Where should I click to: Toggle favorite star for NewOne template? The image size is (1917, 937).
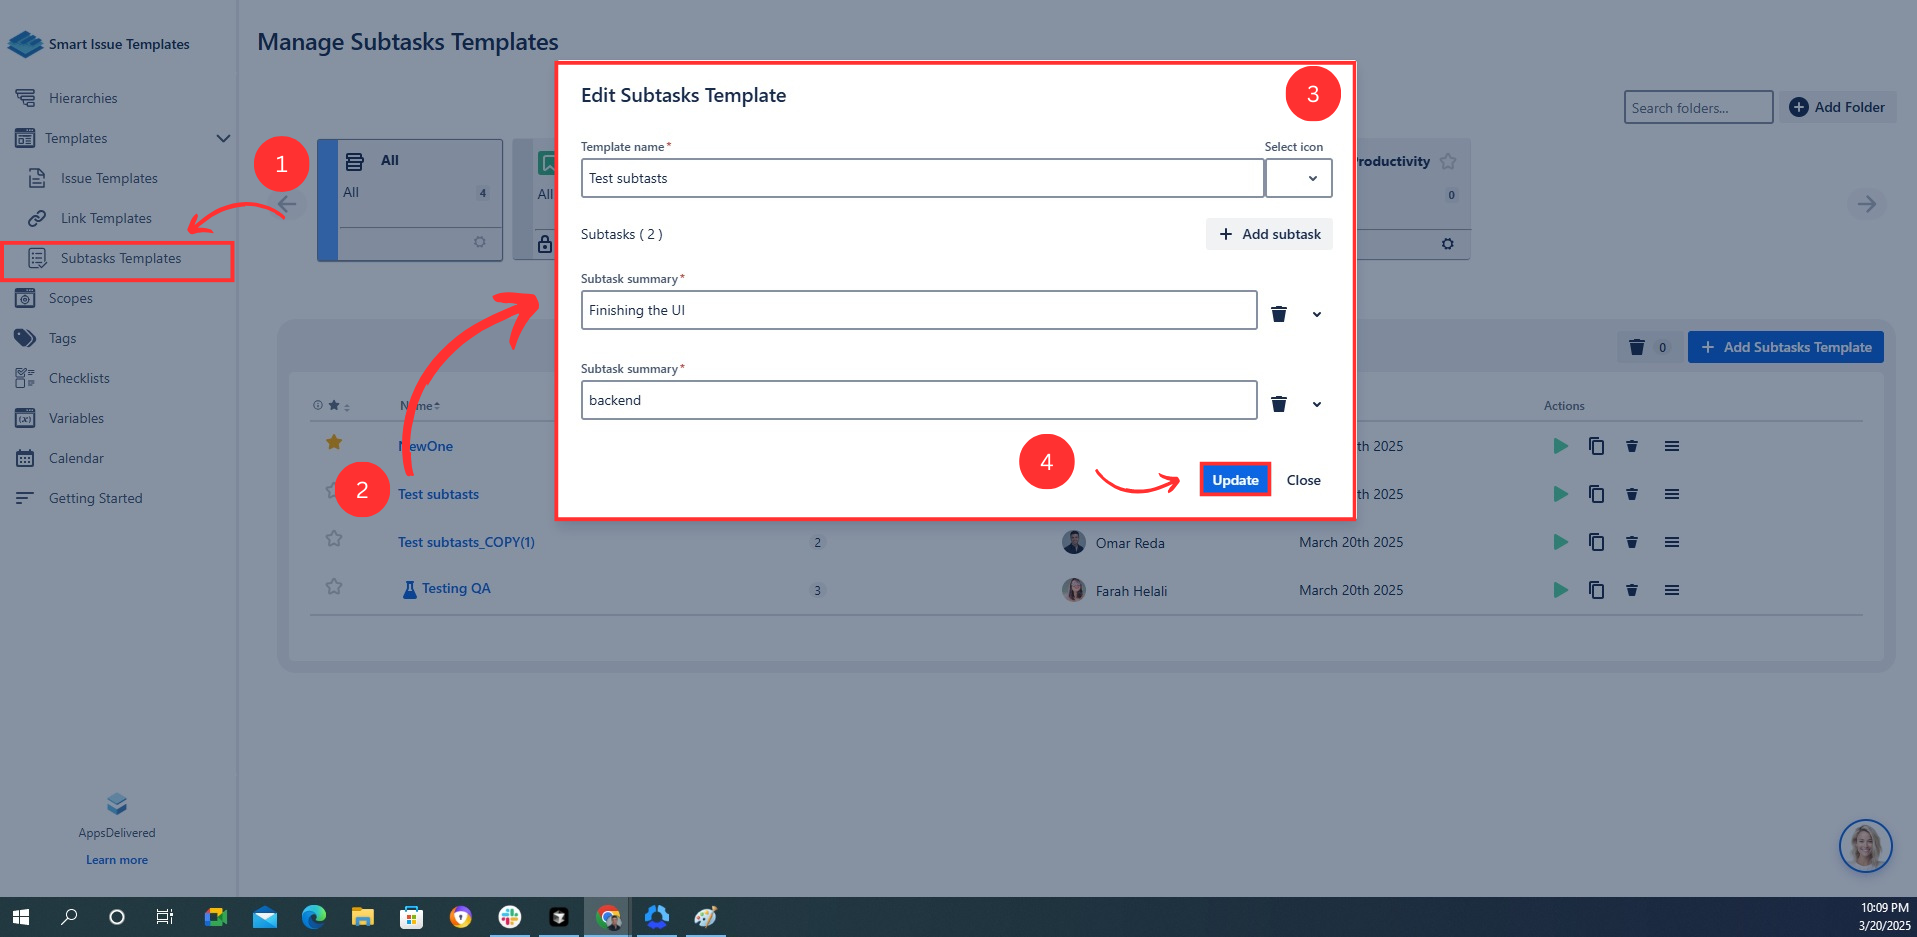coord(334,442)
